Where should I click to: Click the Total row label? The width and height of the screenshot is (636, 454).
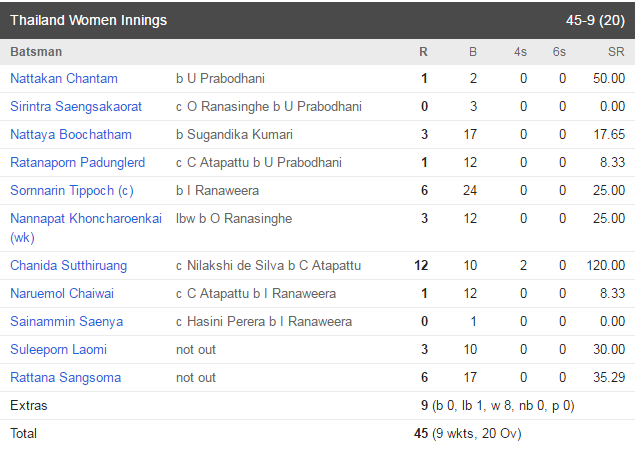(24, 433)
